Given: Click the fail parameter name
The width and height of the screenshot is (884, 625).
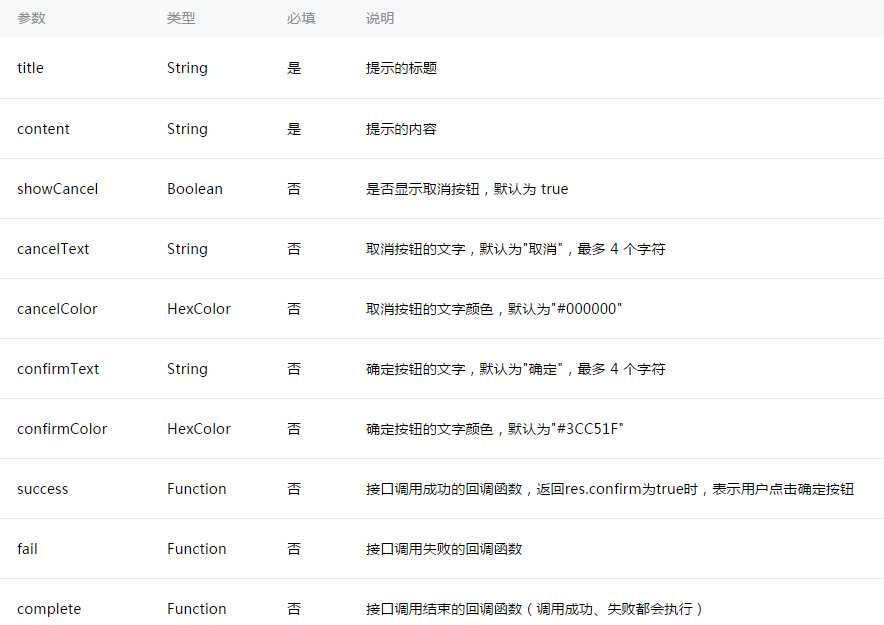Looking at the screenshot, I should [x=27, y=548].
